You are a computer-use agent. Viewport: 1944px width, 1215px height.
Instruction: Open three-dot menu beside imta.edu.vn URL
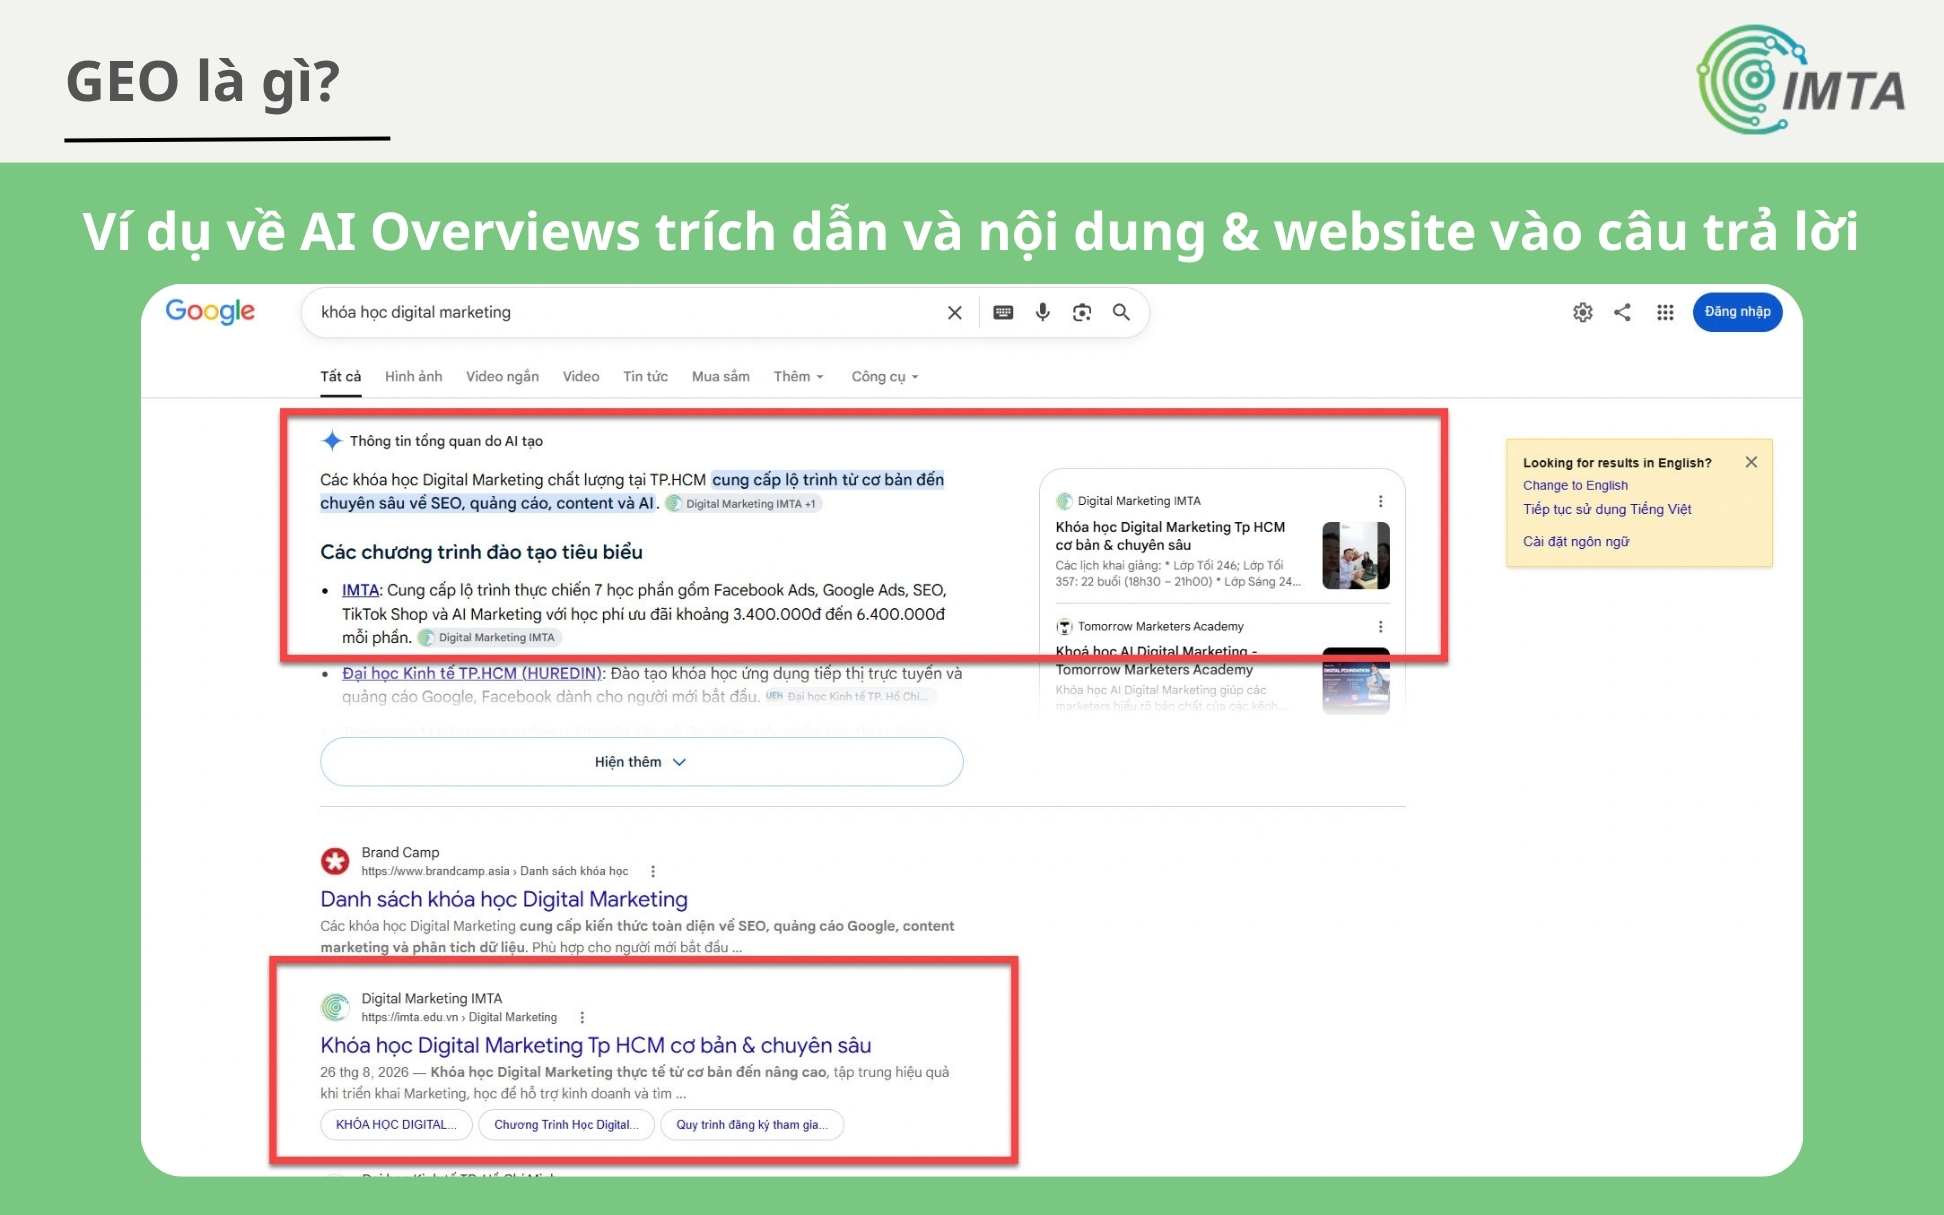click(x=582, y=1017)
